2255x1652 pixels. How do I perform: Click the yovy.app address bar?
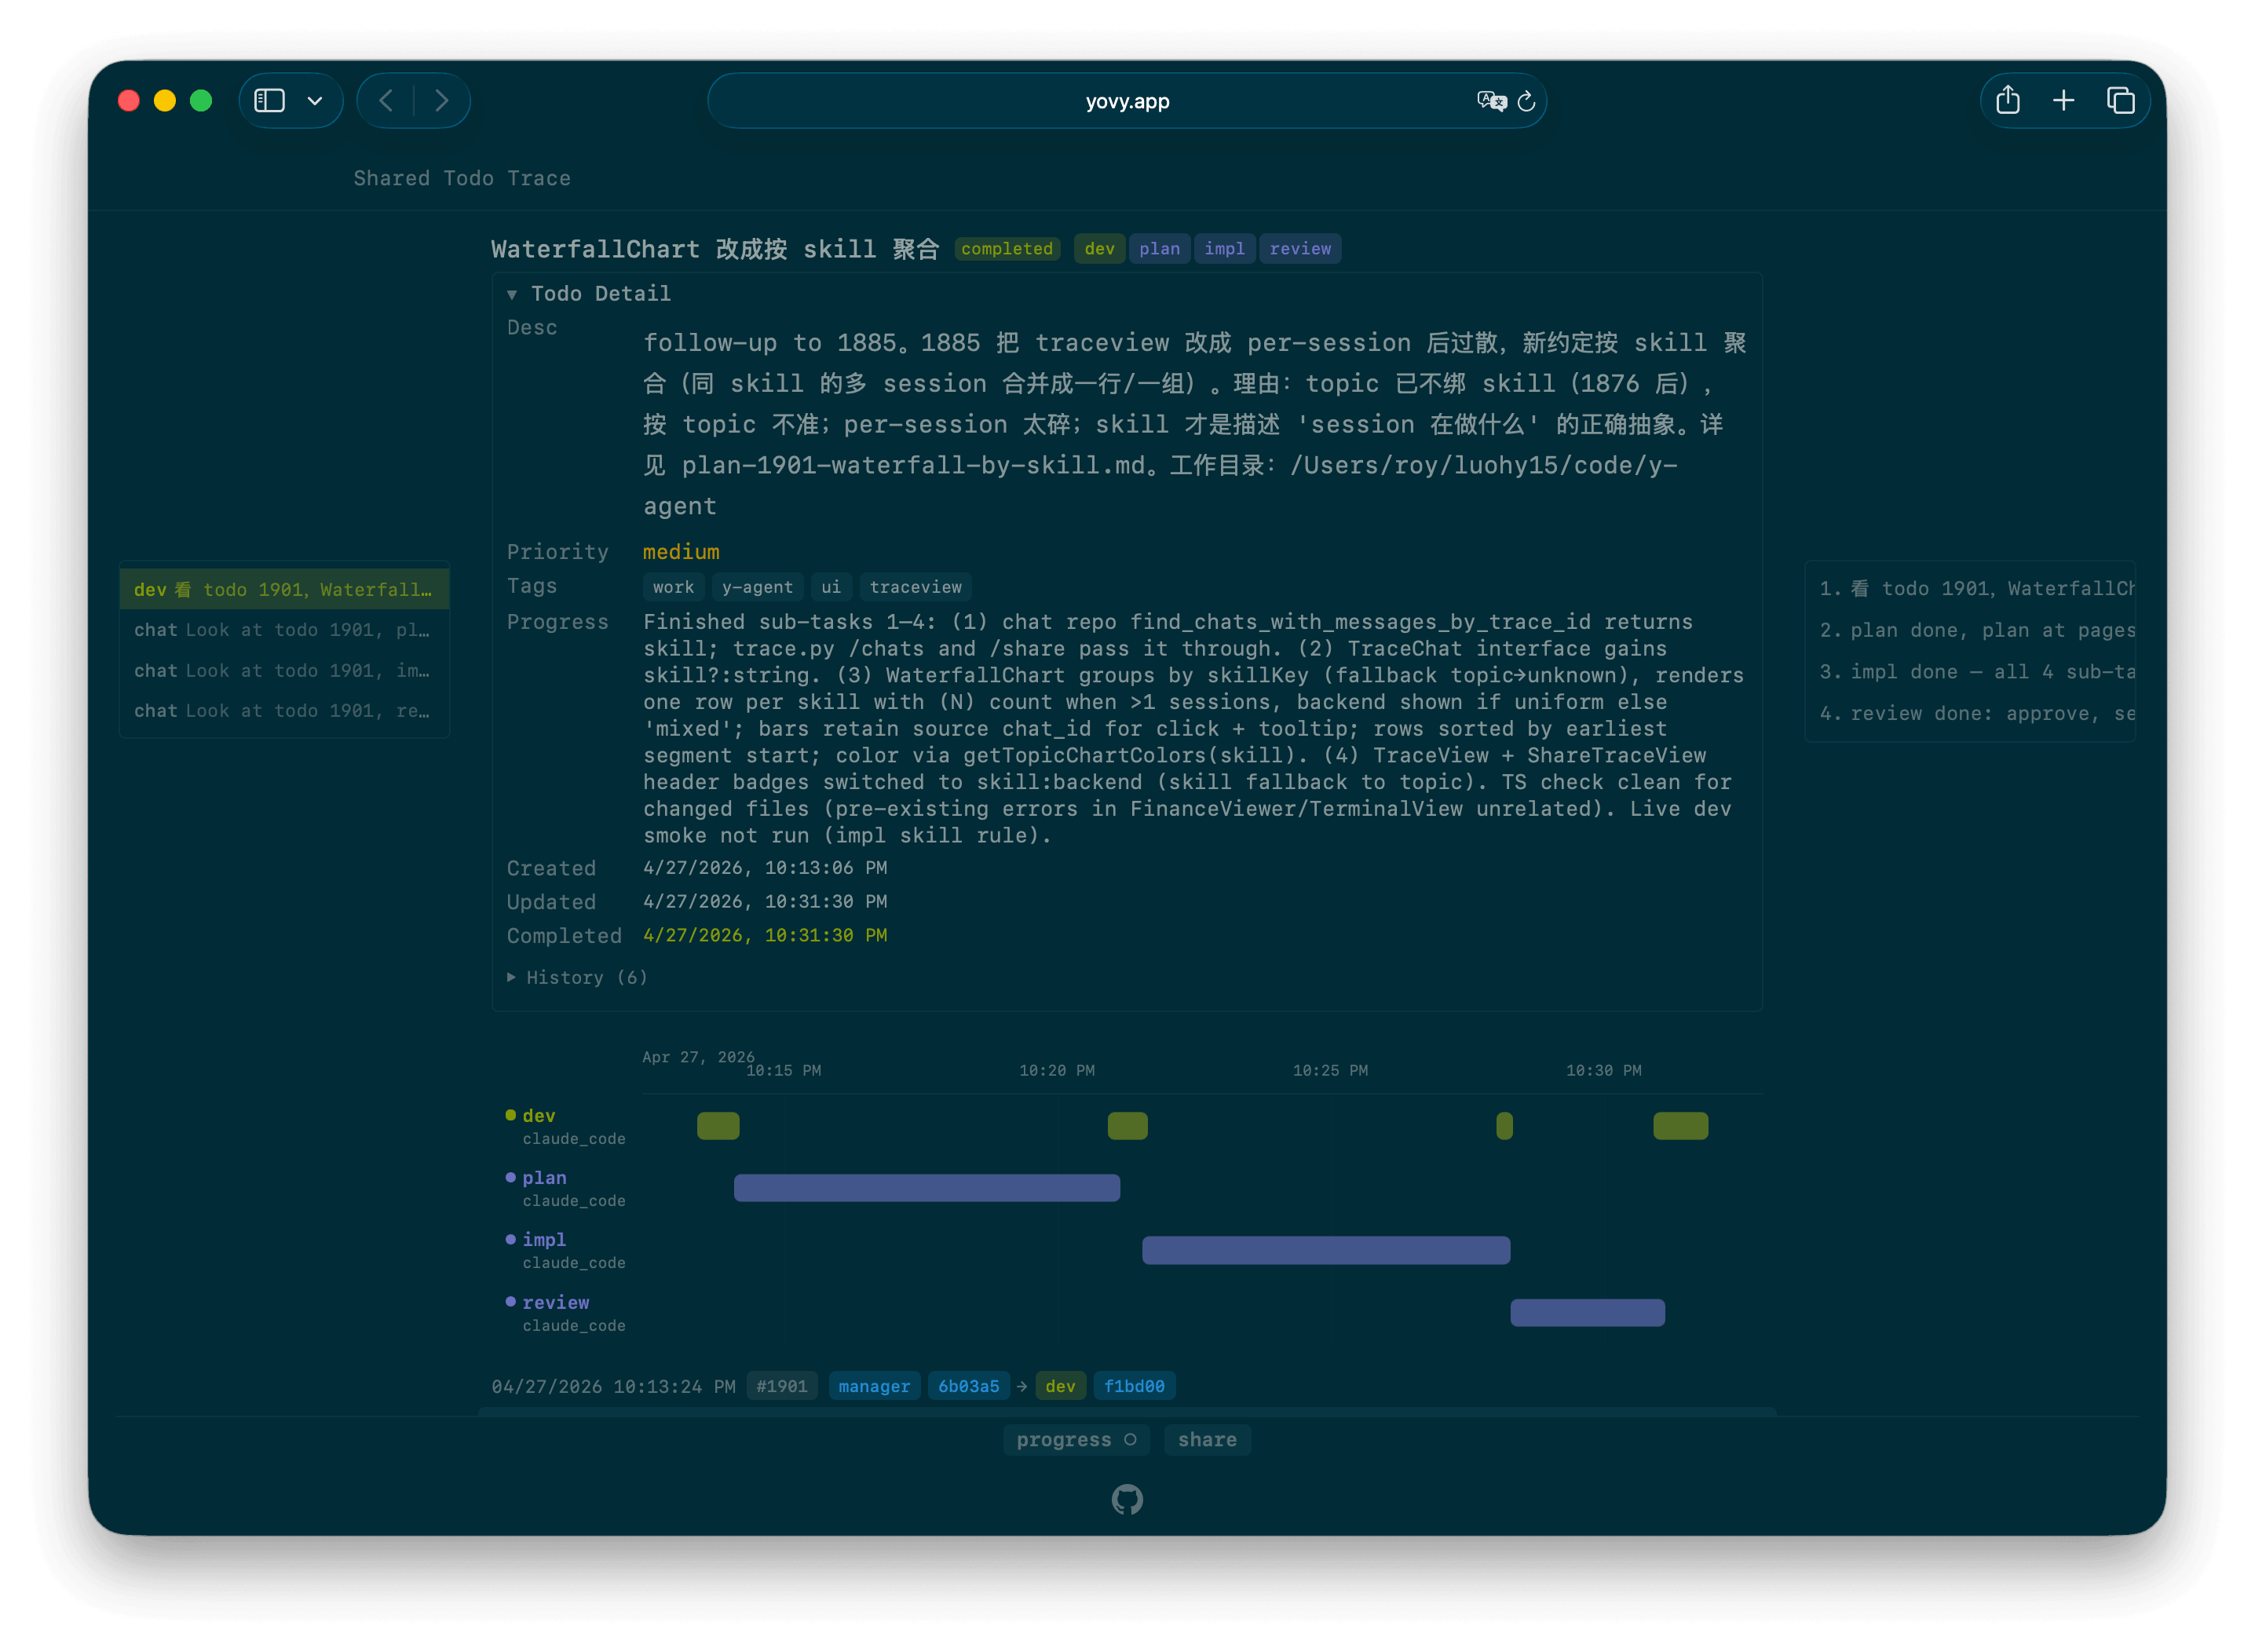click(x=1126, y=101)
